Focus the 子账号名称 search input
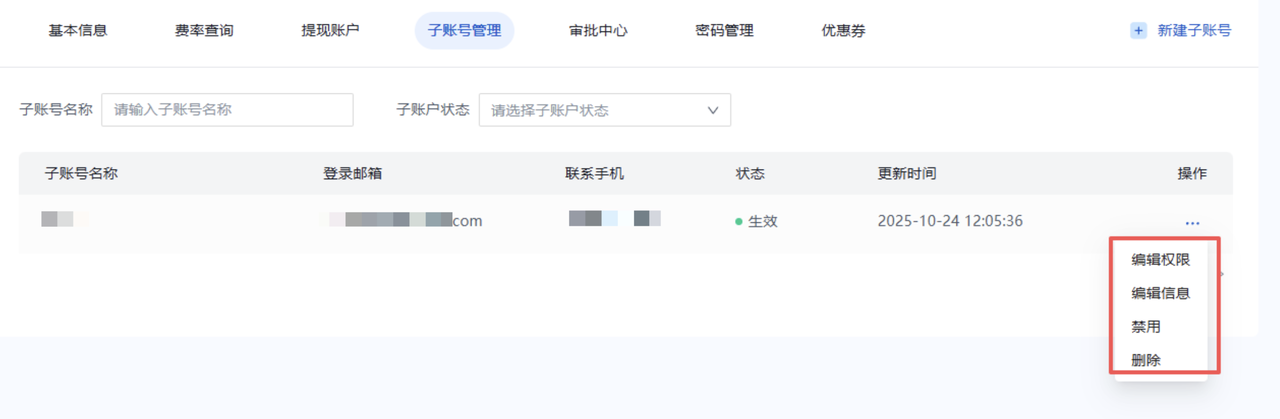 coord(227,110)
